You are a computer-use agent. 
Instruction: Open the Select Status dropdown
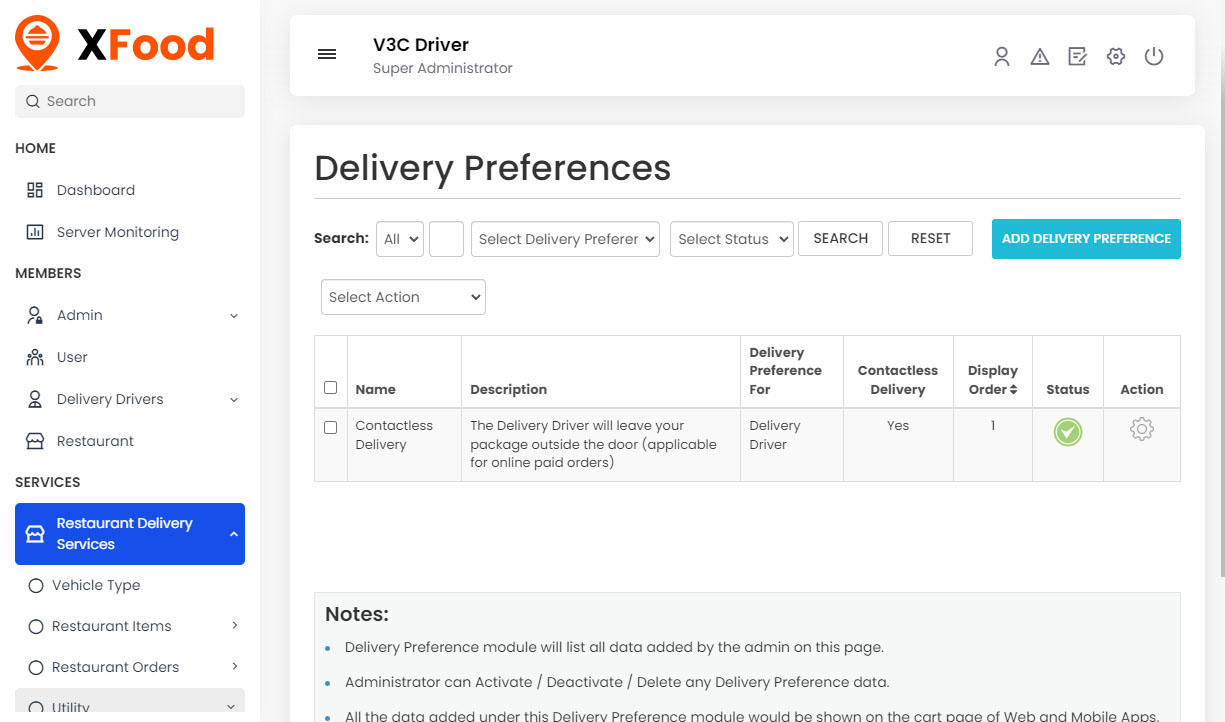pos(731,239)
